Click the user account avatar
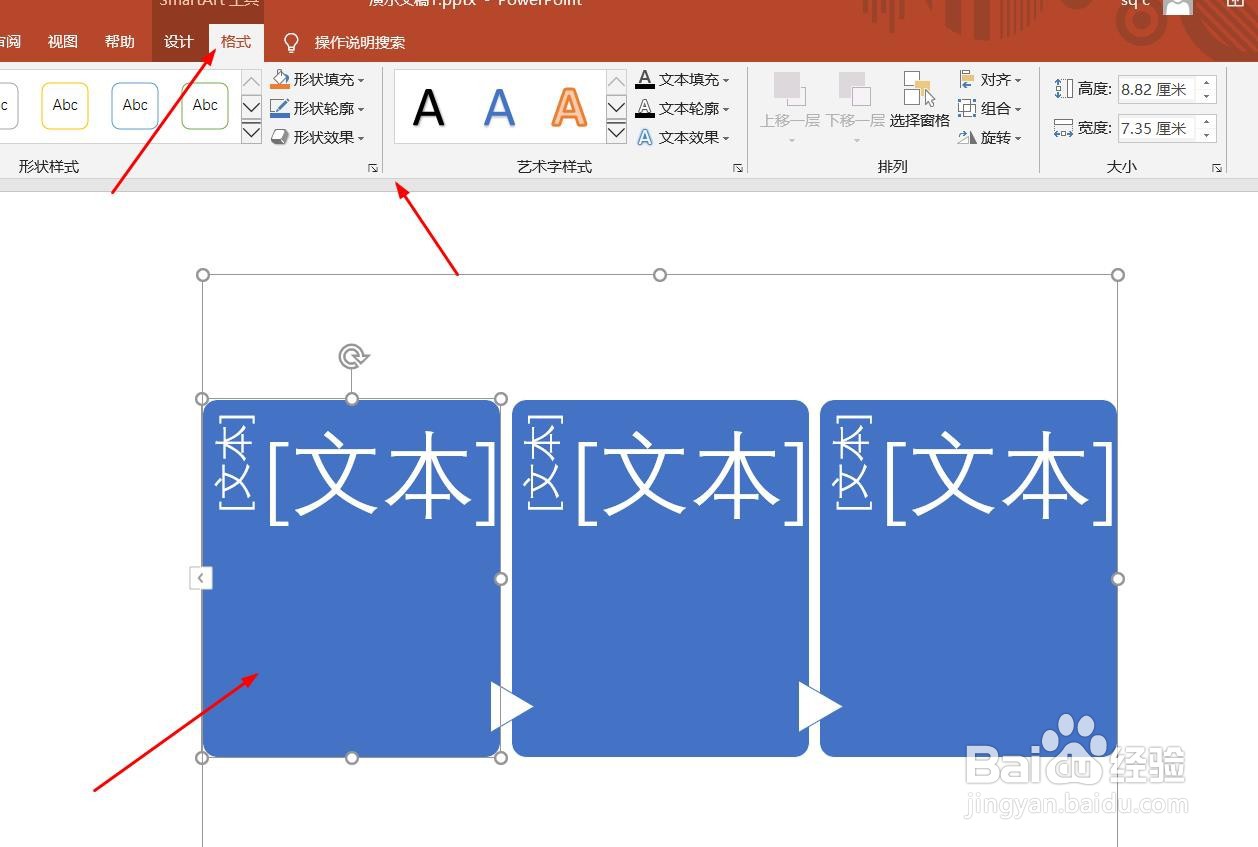1258x847 pixels. pyautogui.click(x=1178, y=7)
